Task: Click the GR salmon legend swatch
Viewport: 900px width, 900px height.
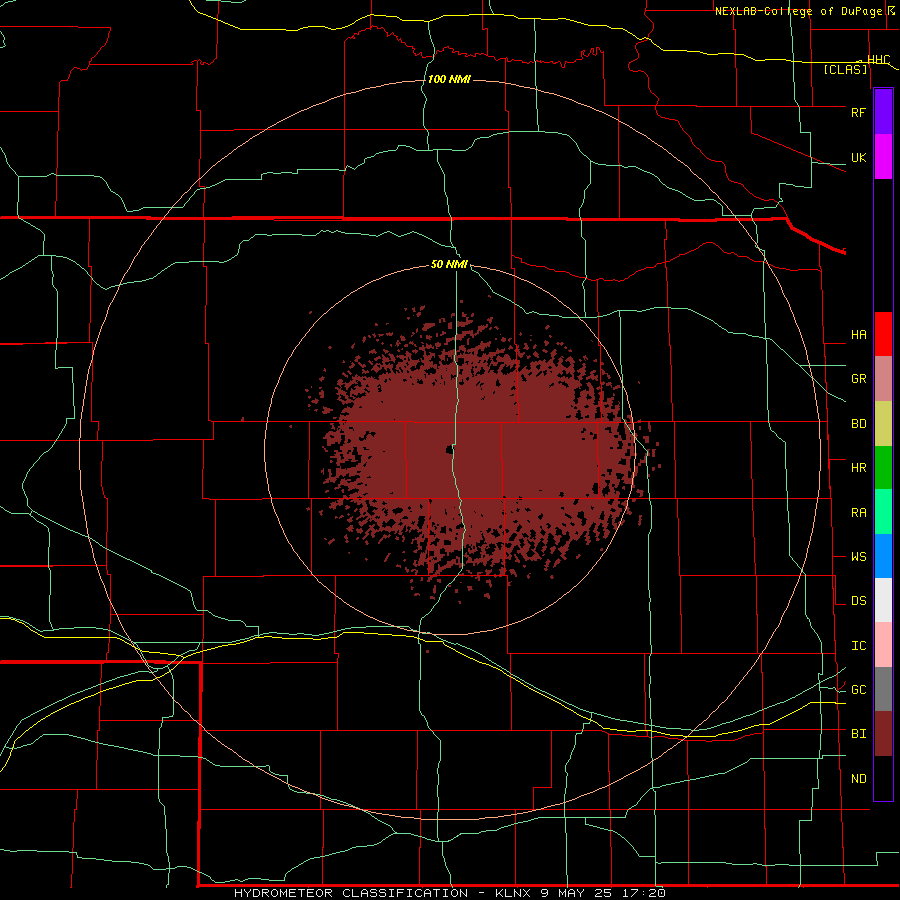Action: tap(883, 379)
